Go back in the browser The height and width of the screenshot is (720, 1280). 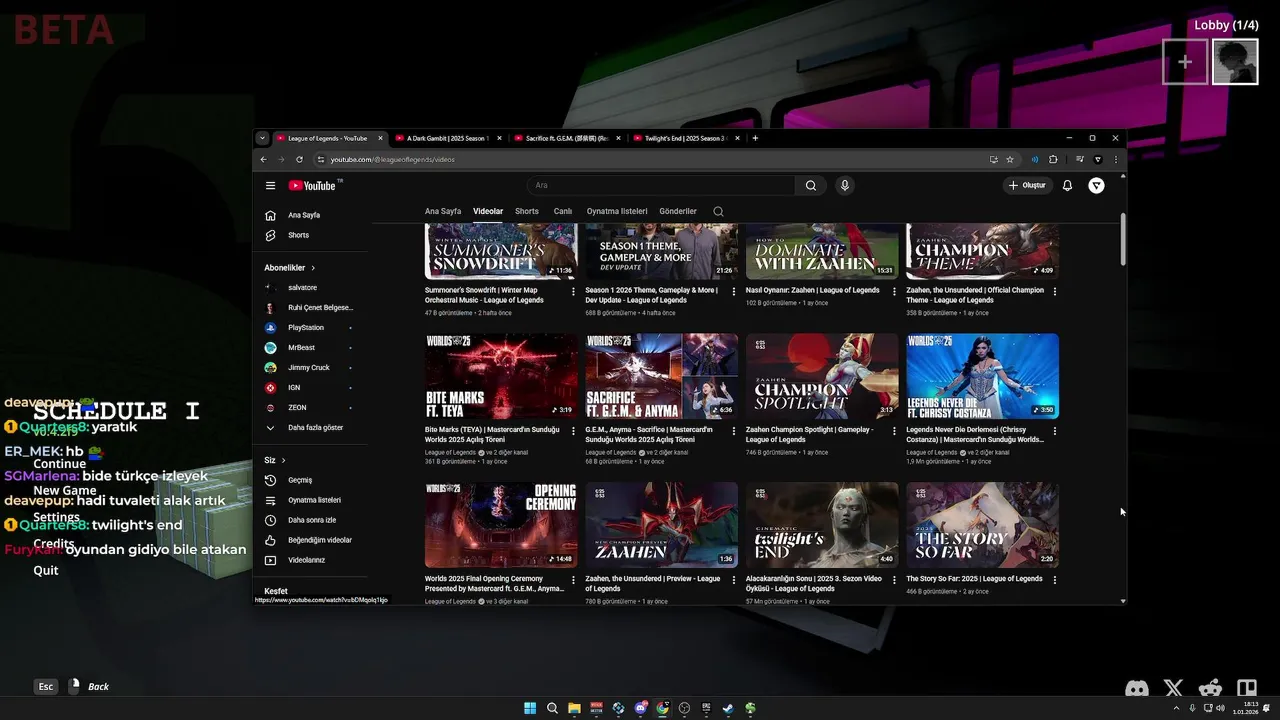tap(263, 159)
